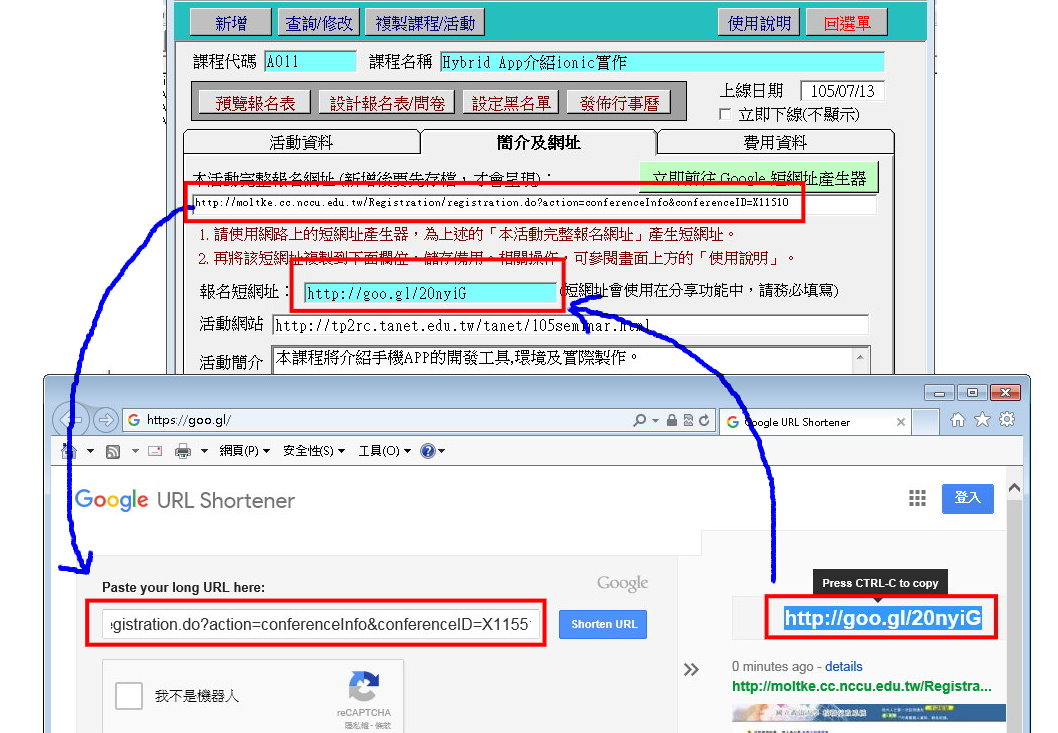Click the reCAPTCHA logo icon

[364, 686]
